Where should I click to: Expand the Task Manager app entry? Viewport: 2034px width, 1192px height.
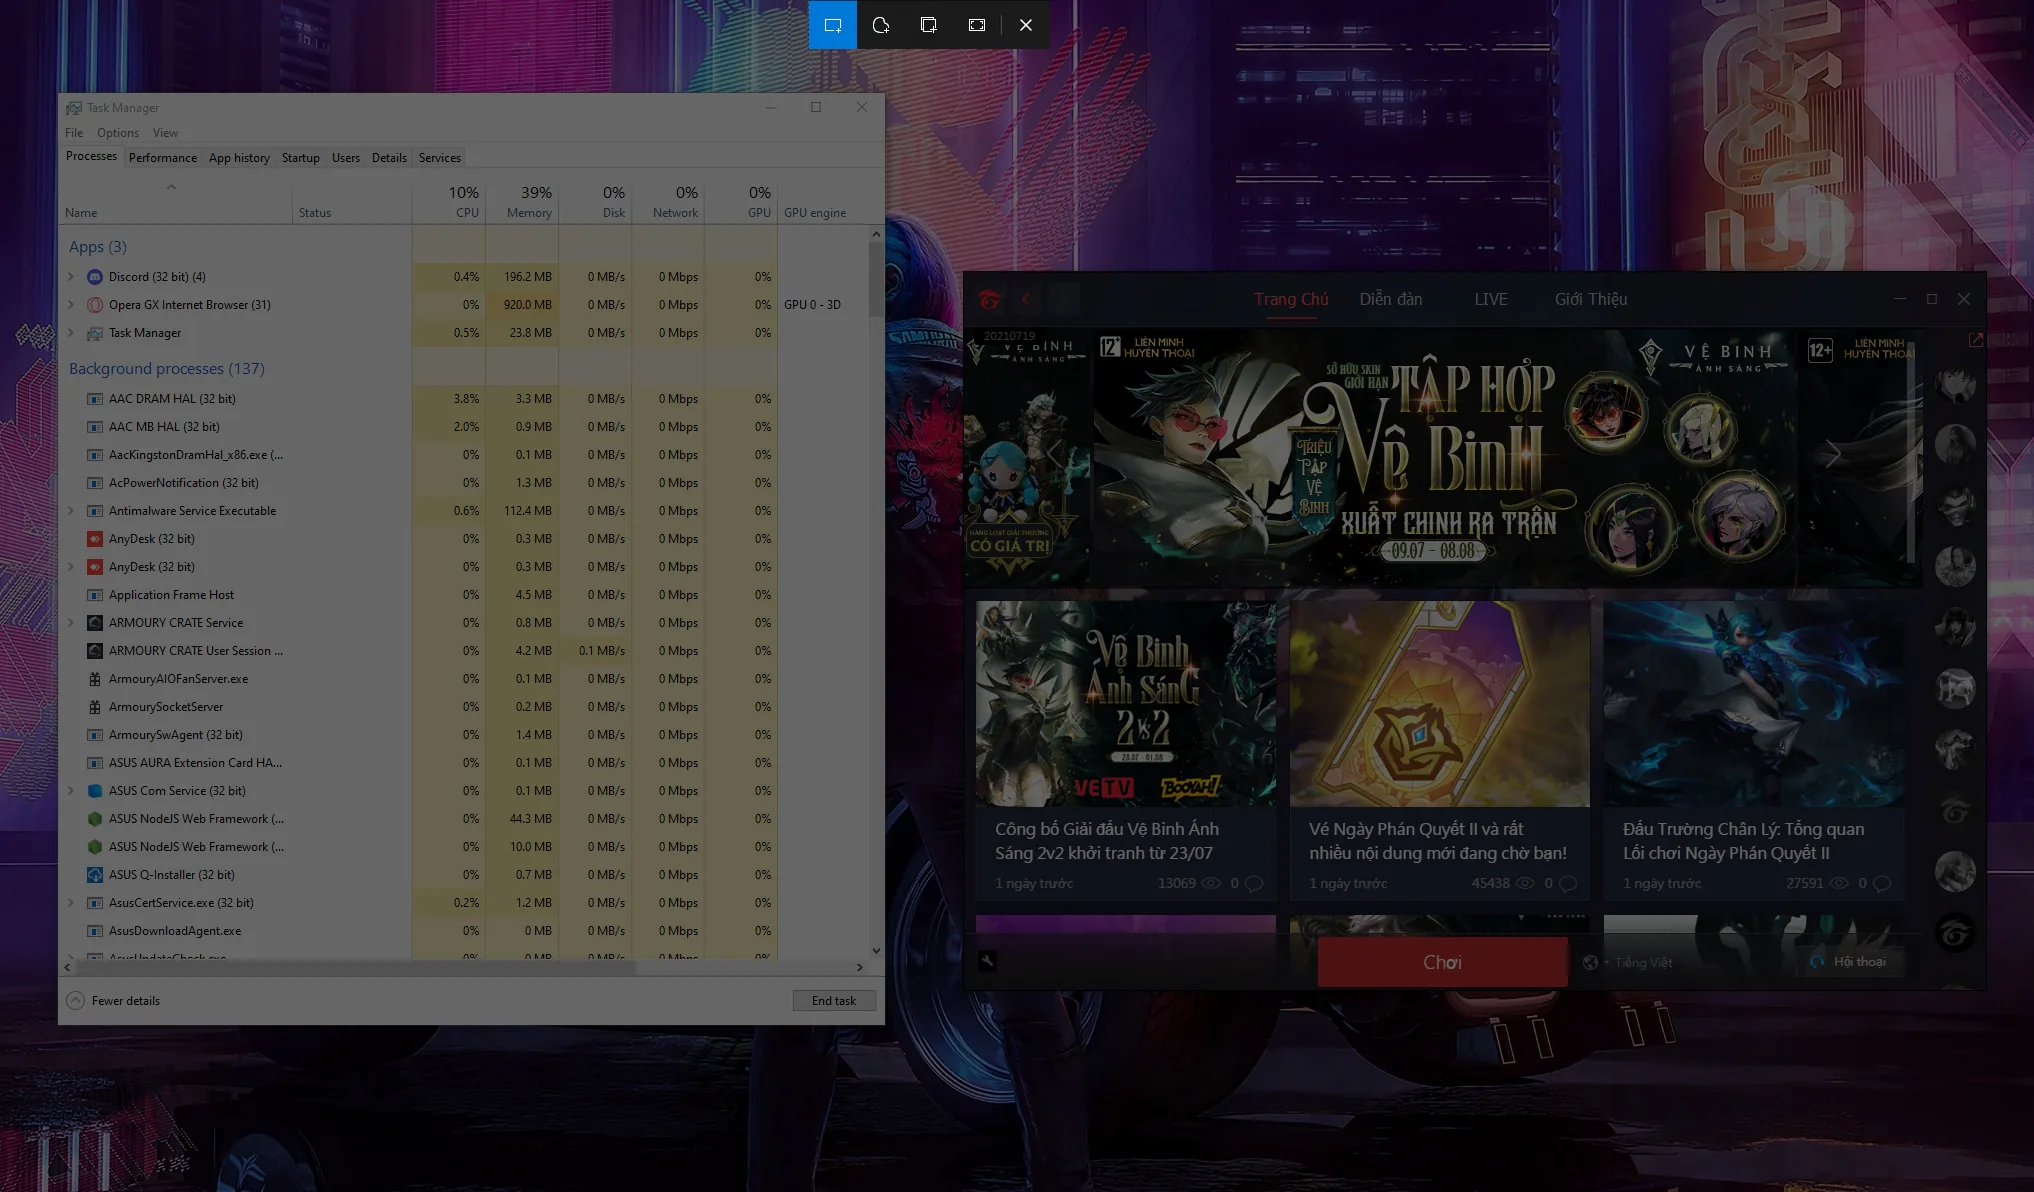click(x=71, y=333)
